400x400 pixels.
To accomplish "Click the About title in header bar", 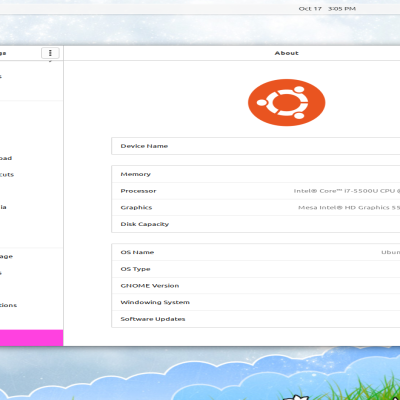I will [286, 53].
